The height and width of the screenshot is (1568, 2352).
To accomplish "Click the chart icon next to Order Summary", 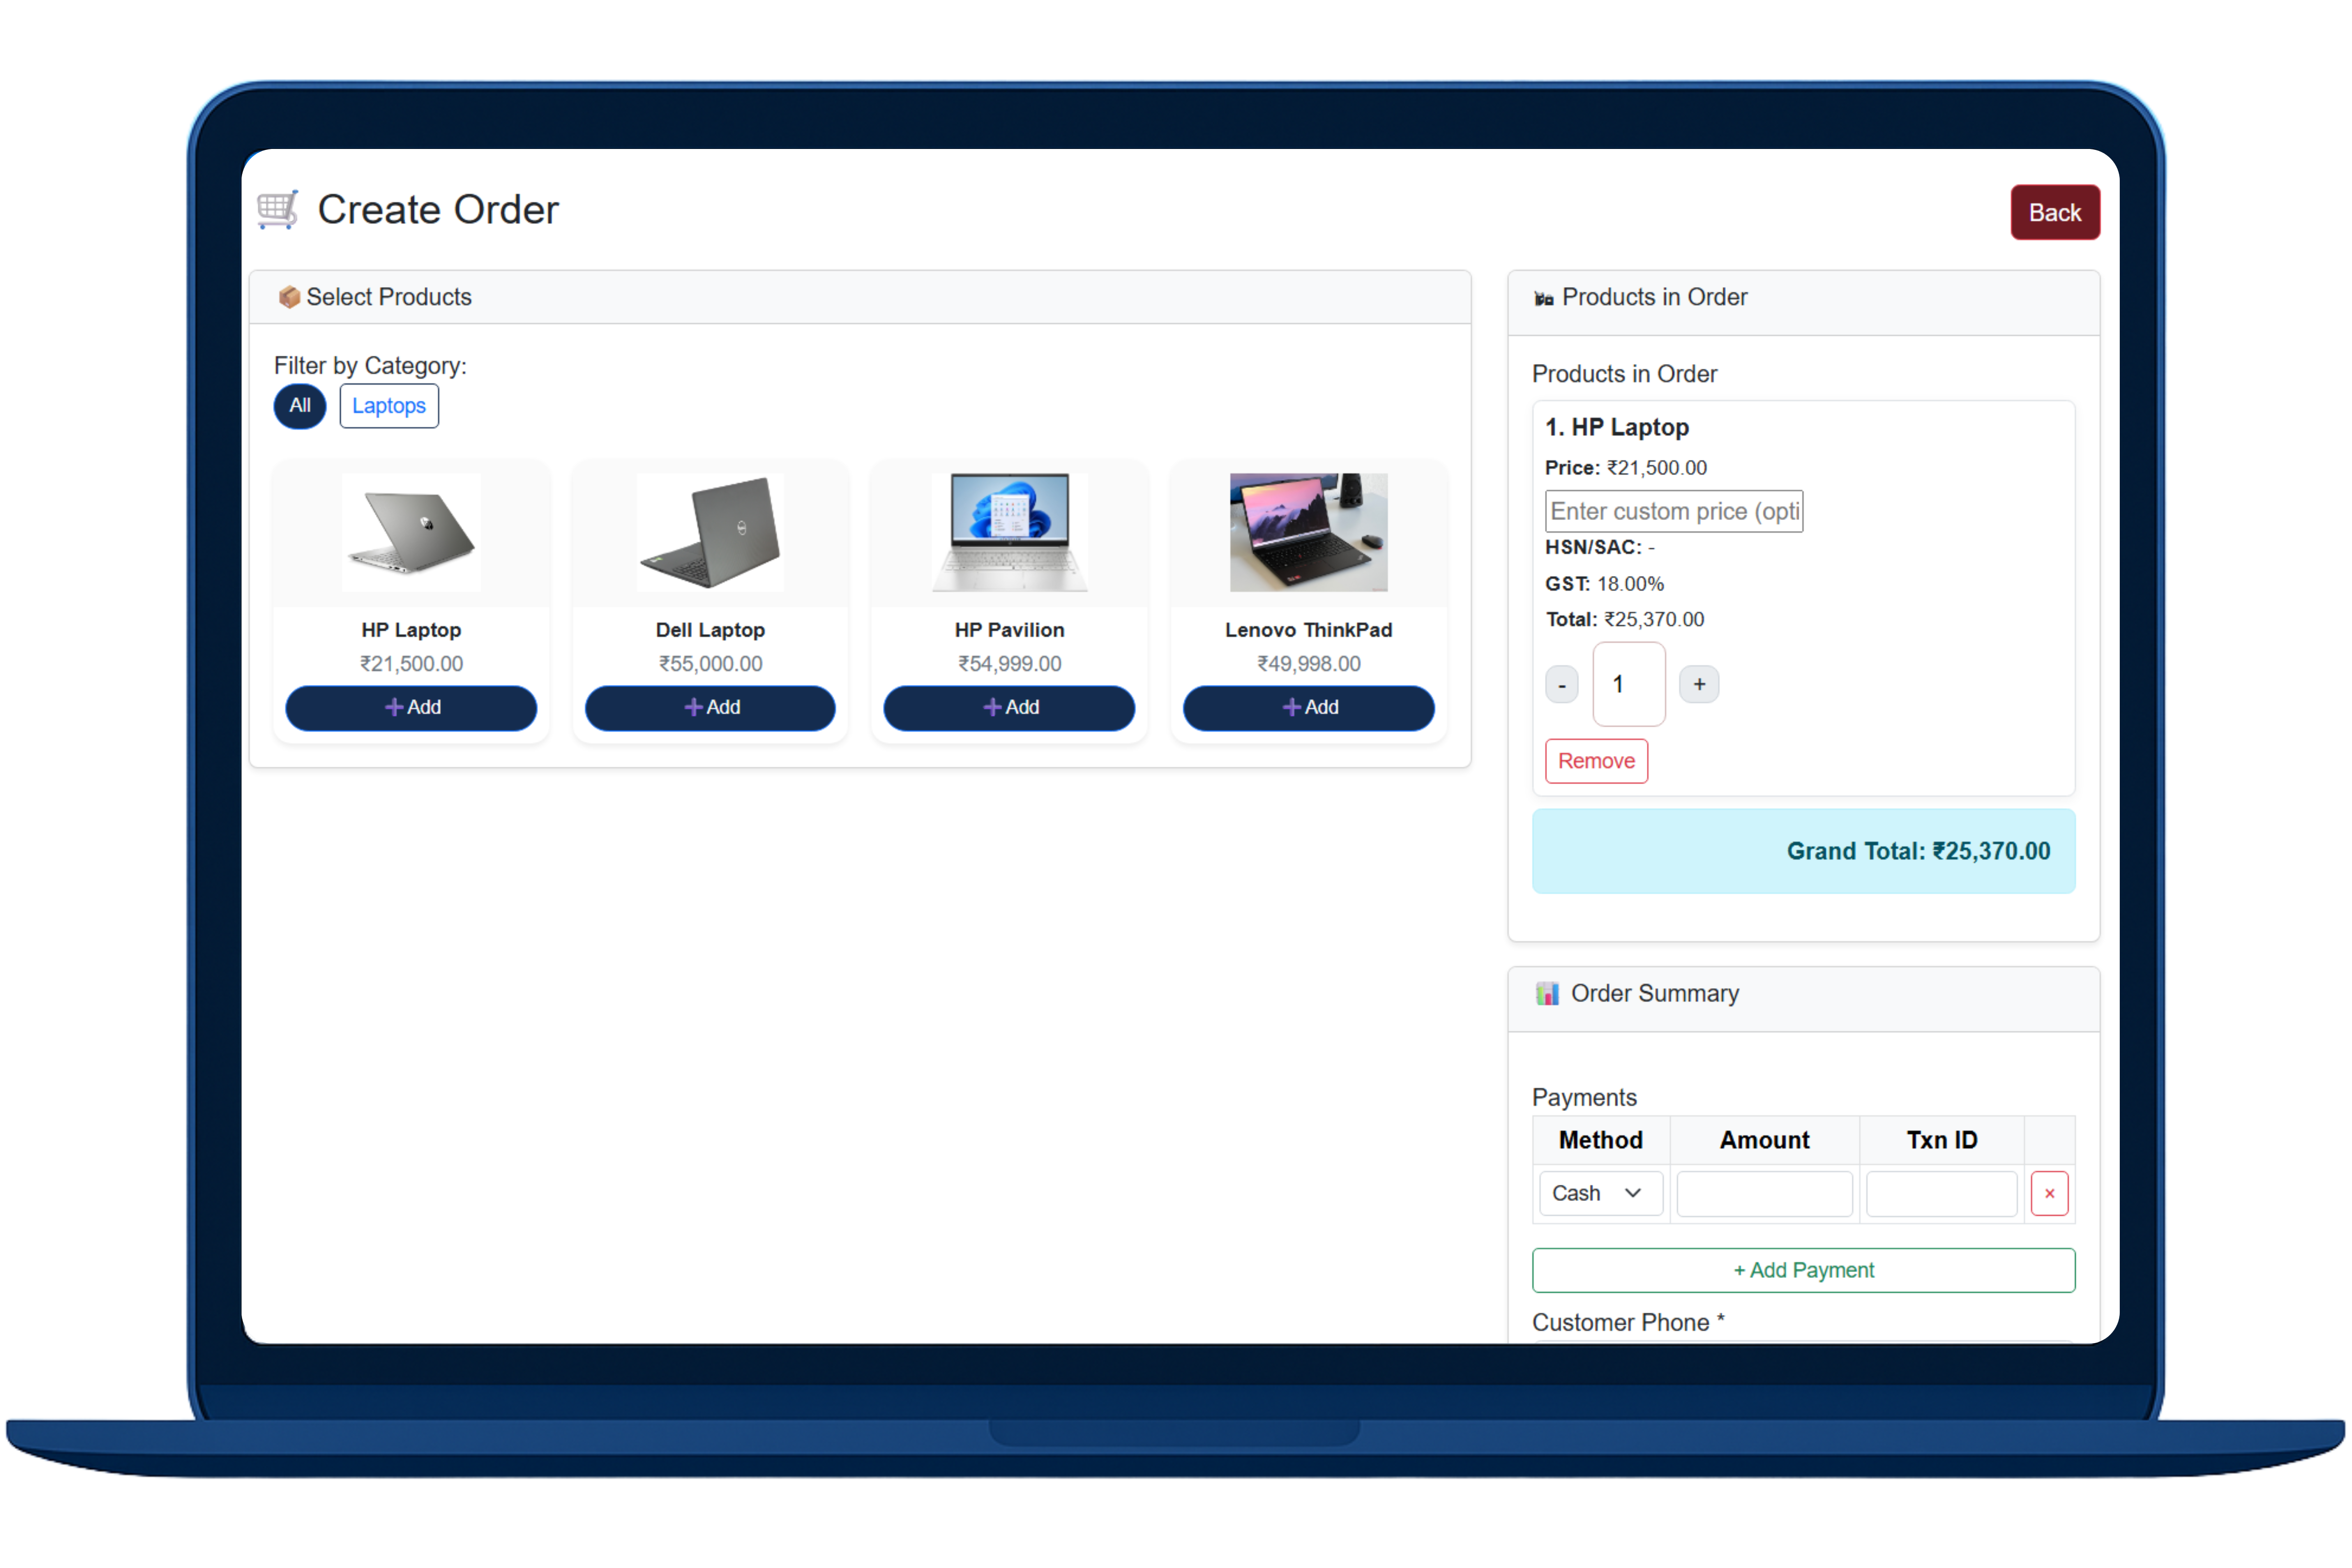I will [x=1548, y=993].
